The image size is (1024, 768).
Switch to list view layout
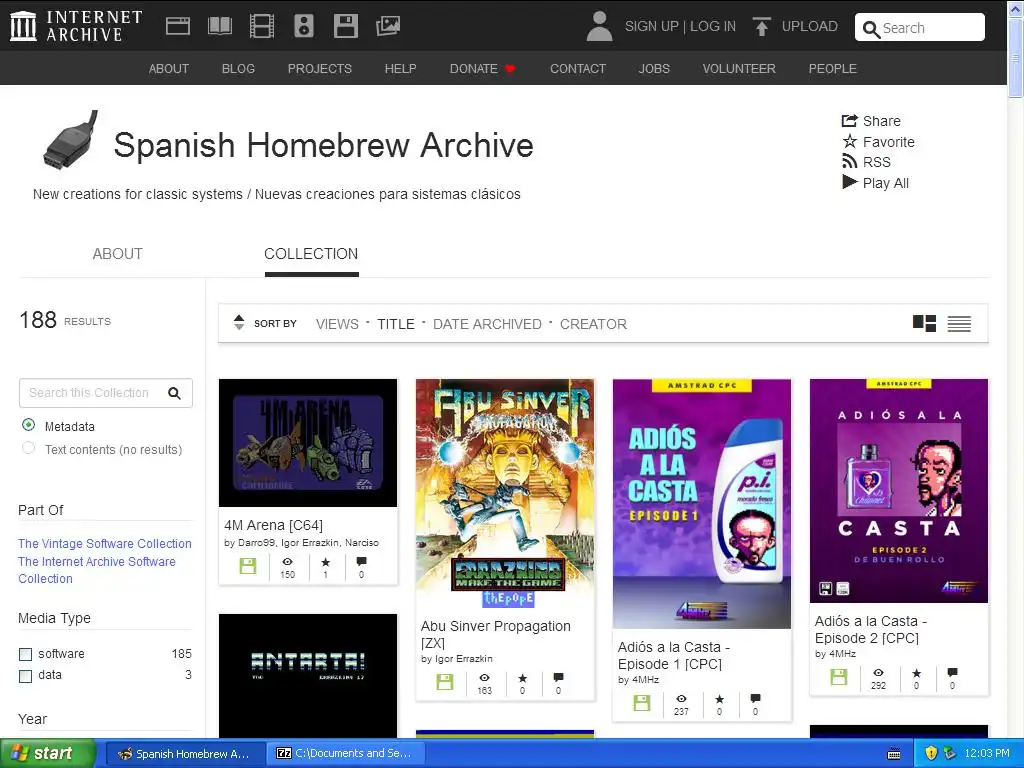coord(959,323)
